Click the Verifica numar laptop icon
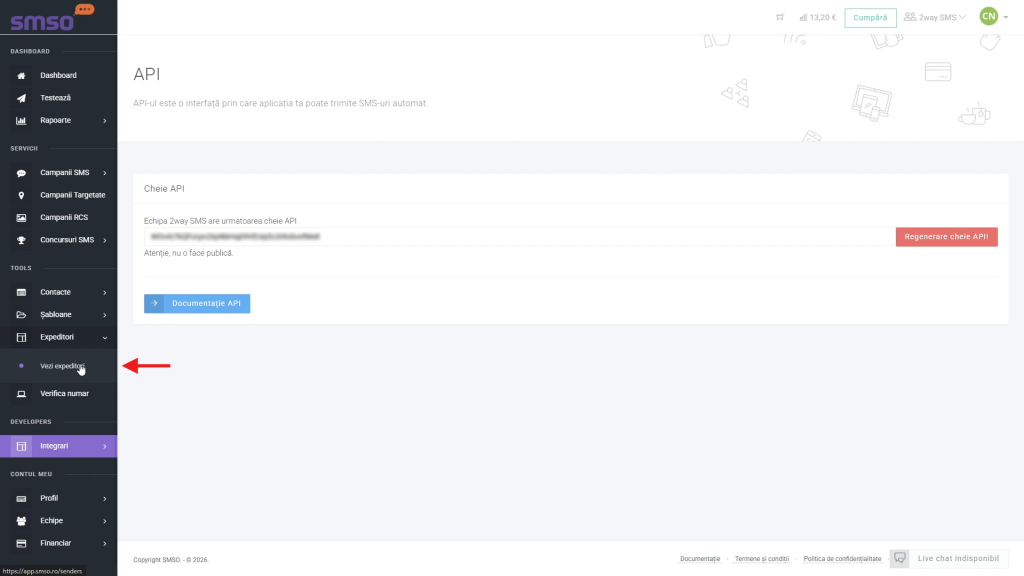The image size is (1024, 576). pyautogui.click(x=21, y=394)
